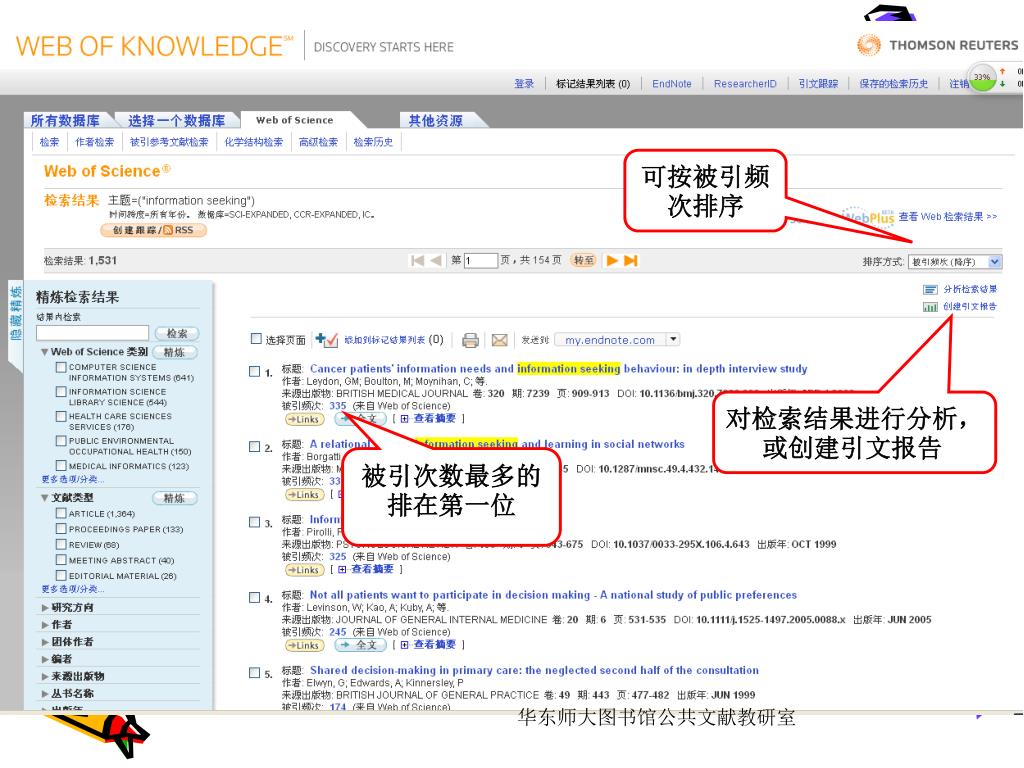The image size is (1024, 768).
Task: Click the Thomson Reuters logo
Action: pos(938,45)
